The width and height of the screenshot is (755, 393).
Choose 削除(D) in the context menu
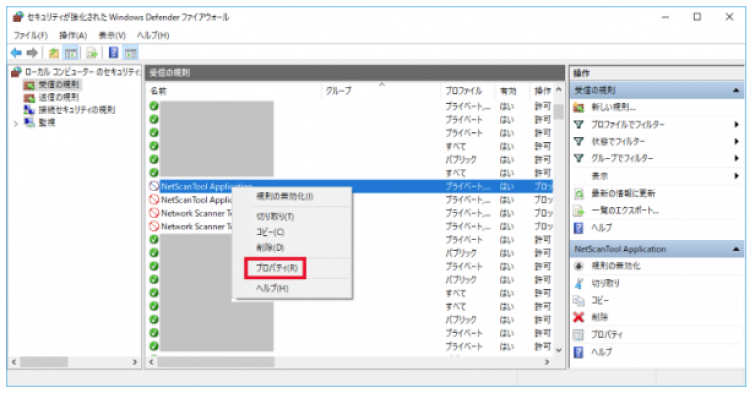pyautogui.click(x=270, y=248)
